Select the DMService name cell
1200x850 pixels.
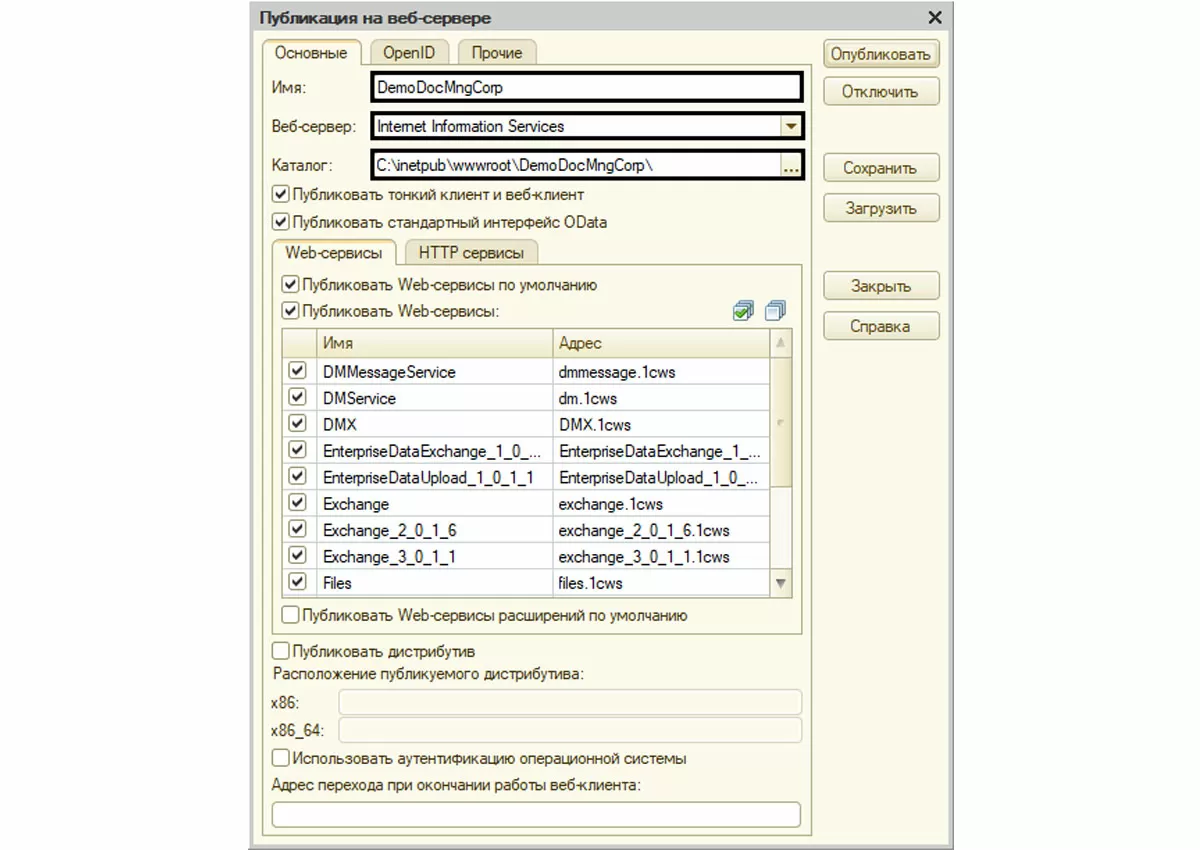pyautogui.click(x=434, y=398)
